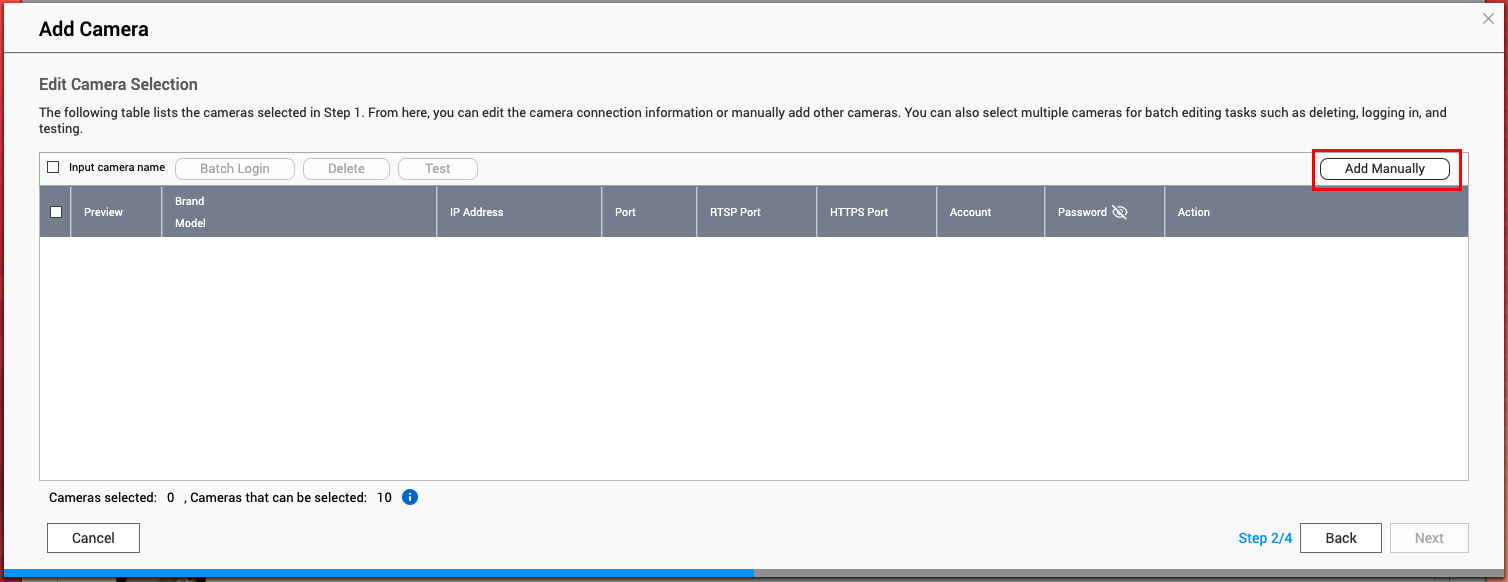1508x582 pixels.
Task: Click the blue wizard progress bar
Action: click(x=378, y=573)
